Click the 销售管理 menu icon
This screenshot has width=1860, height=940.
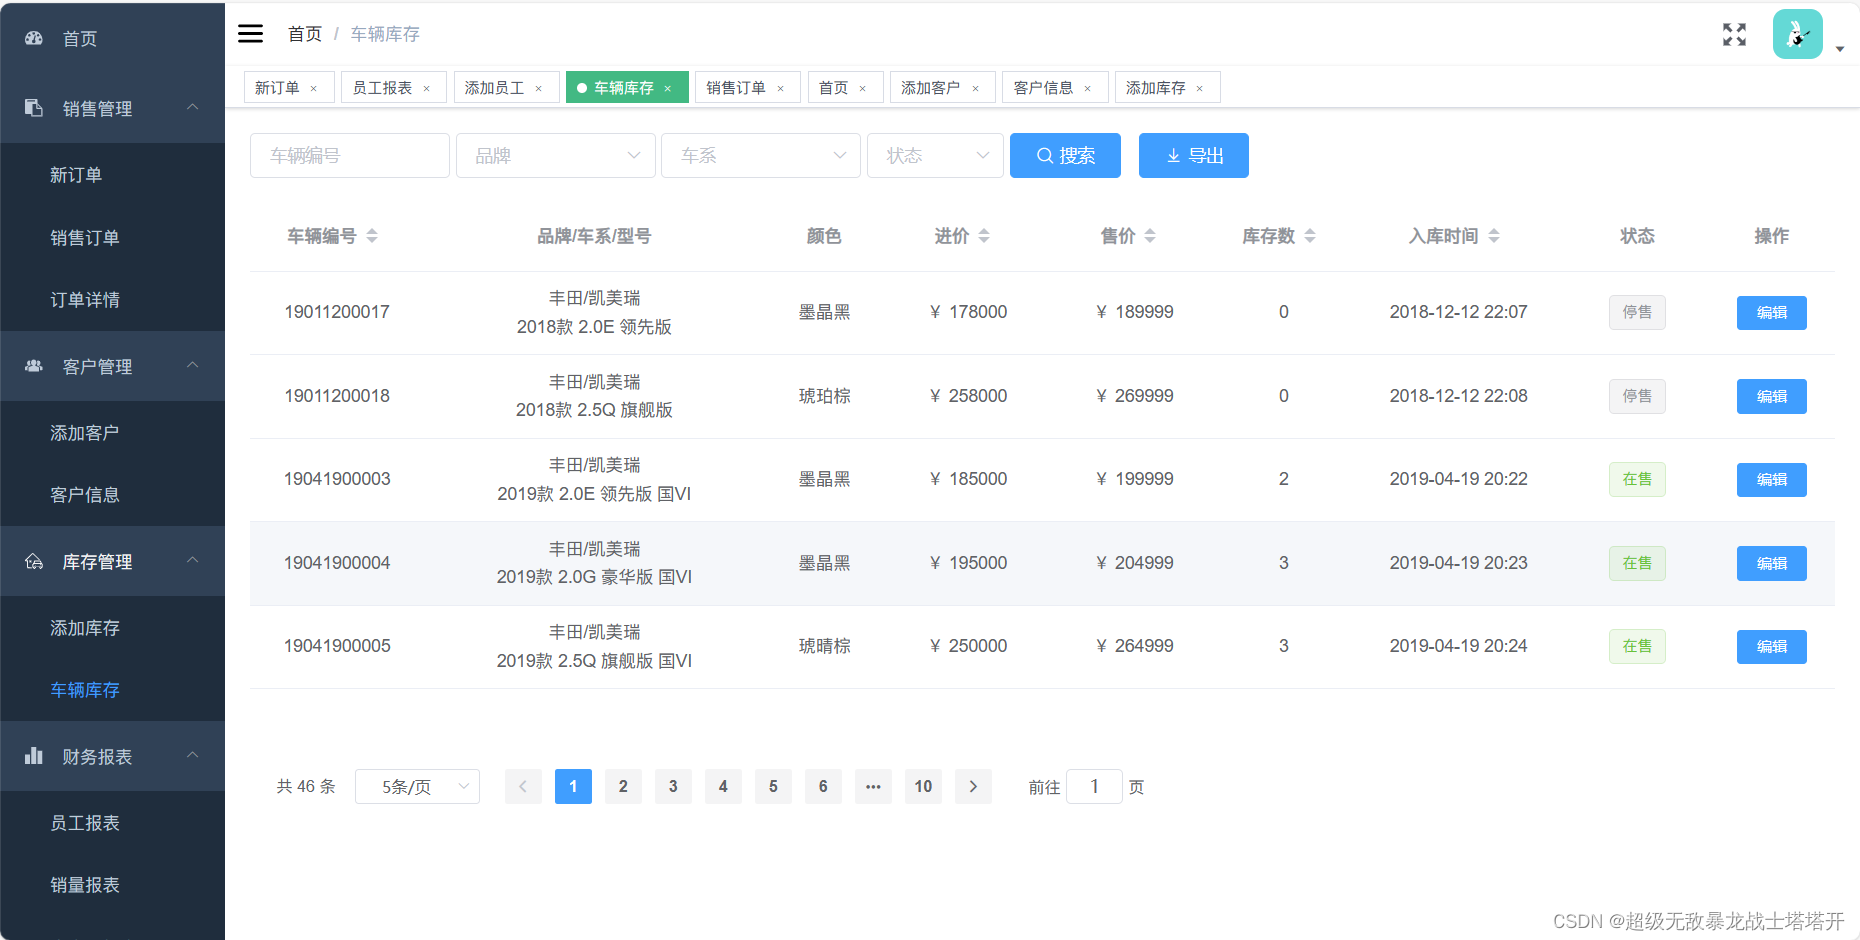34,108
